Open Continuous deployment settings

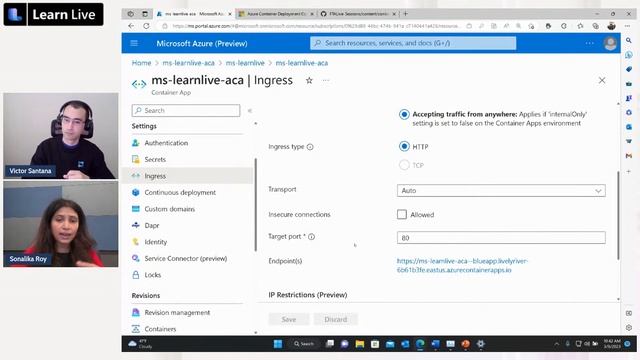[180, 193]
